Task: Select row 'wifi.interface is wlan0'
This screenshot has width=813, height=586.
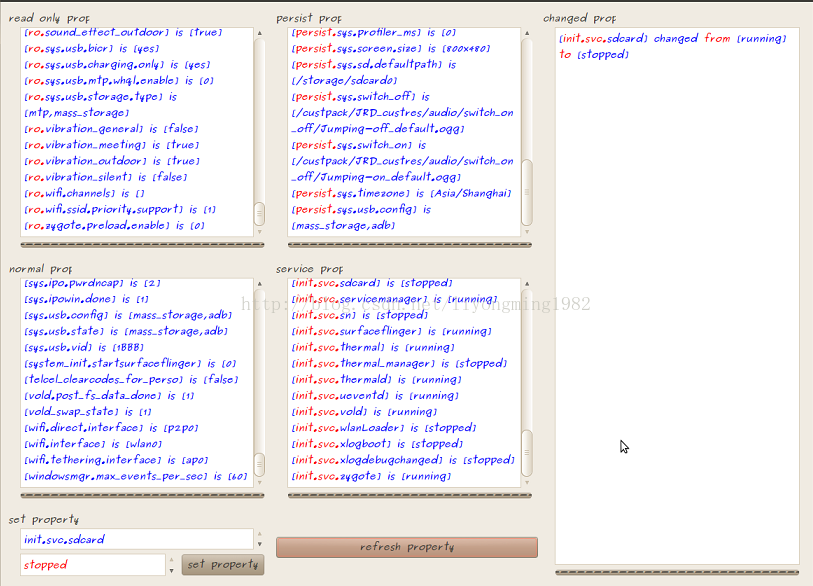Action: [93, 444]
